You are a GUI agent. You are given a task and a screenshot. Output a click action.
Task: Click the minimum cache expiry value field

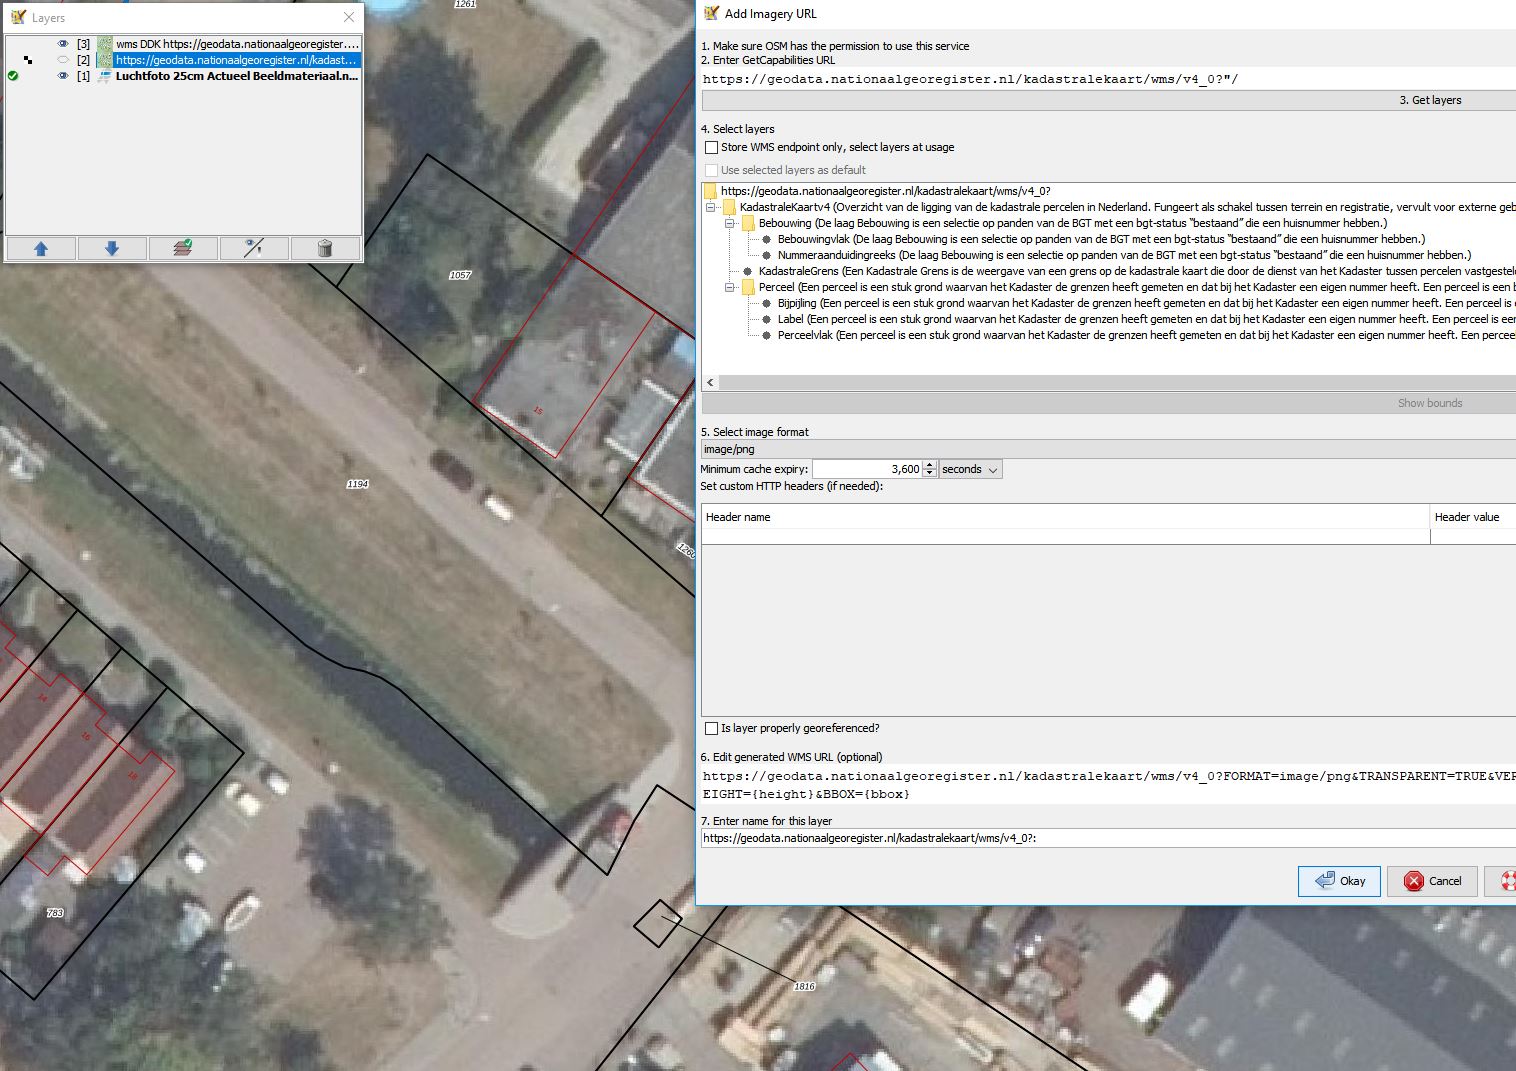pyautogui.click(x=867, y=469)
